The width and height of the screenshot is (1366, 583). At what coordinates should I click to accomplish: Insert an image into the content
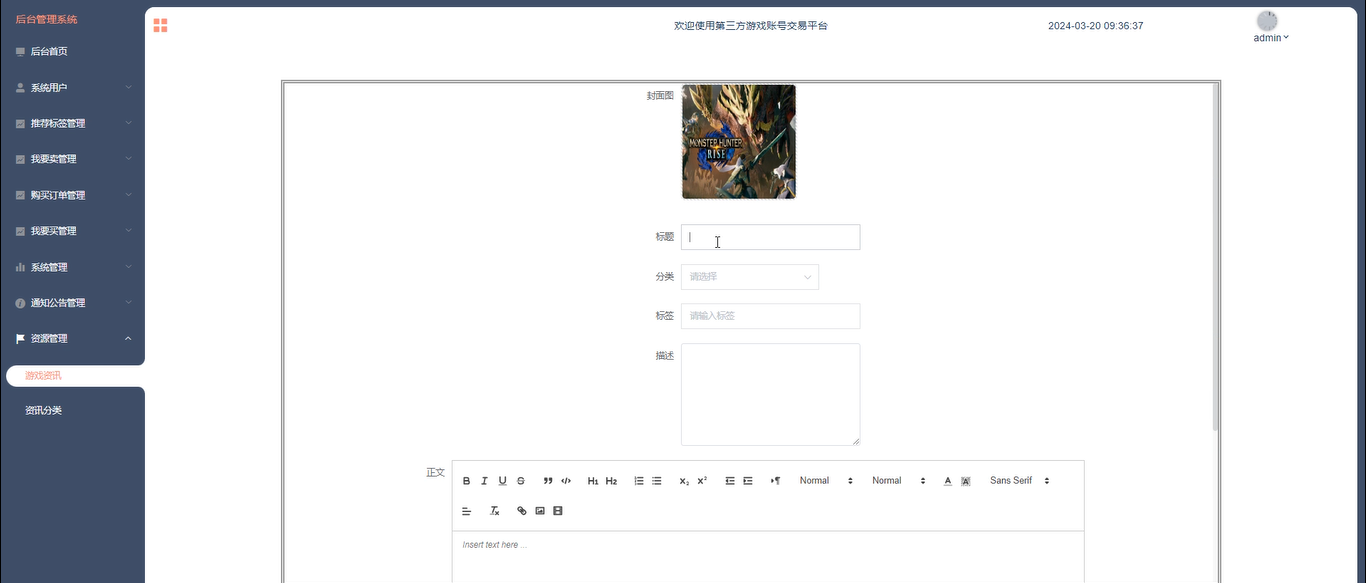540,511
